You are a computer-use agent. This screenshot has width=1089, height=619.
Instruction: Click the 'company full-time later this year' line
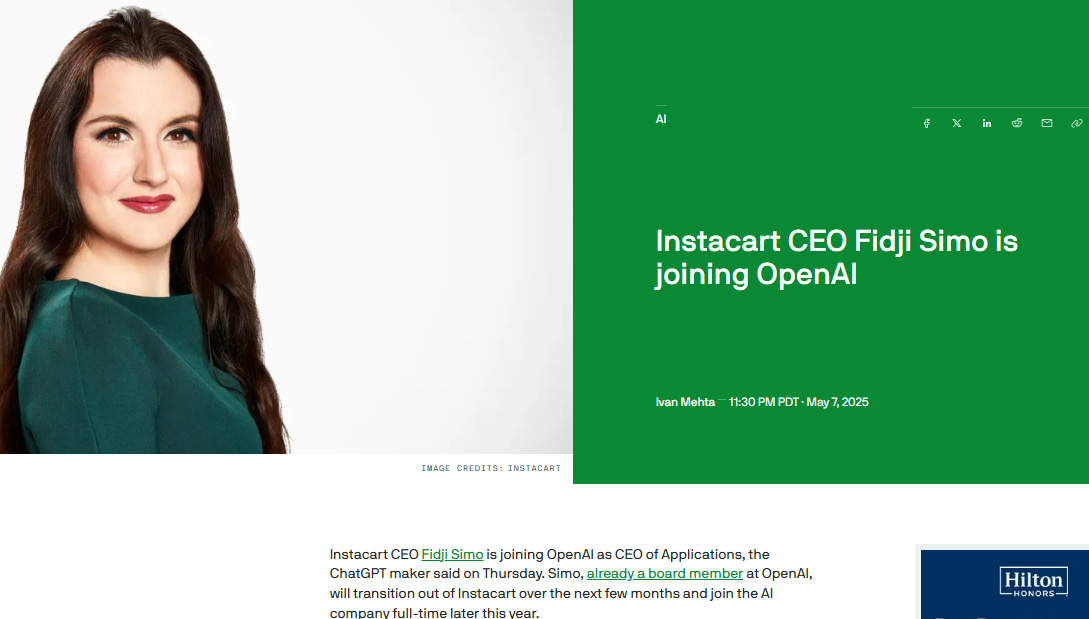point(434,613)
